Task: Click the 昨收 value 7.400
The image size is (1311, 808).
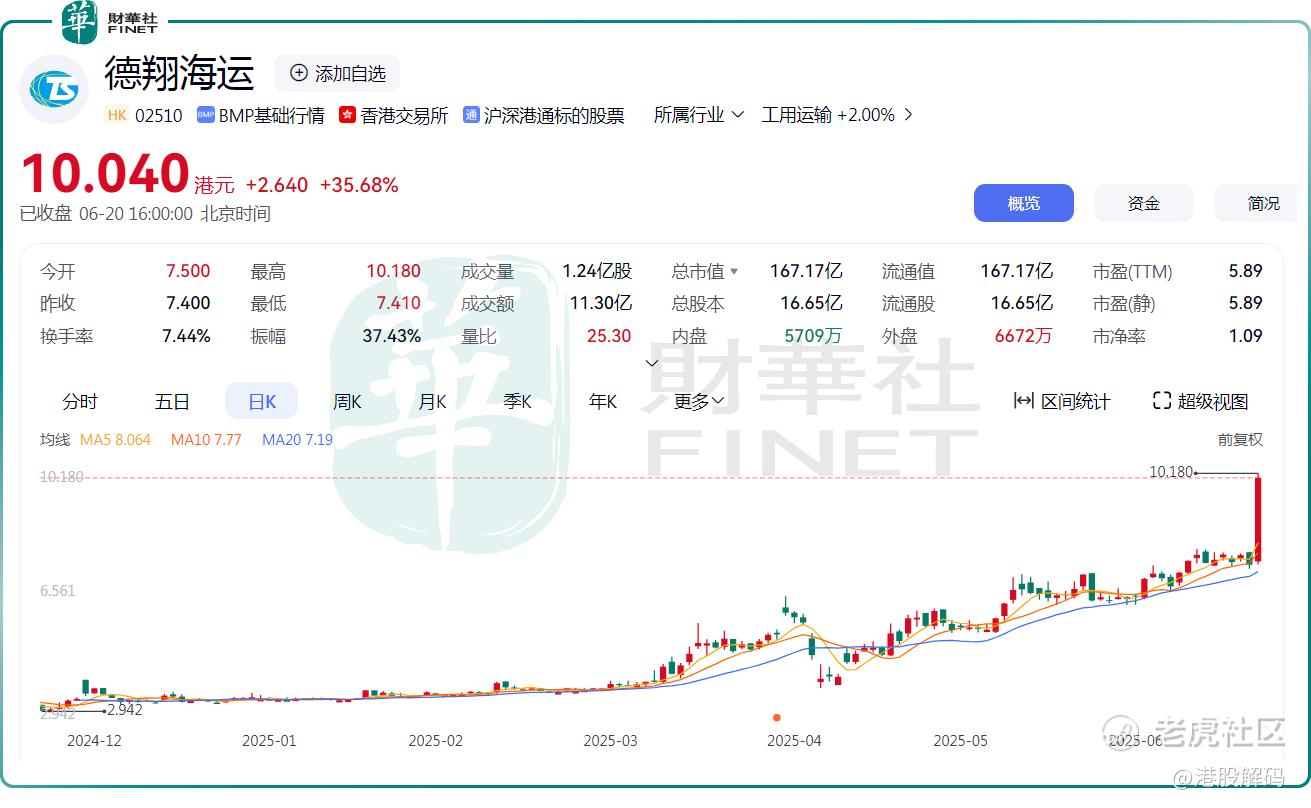Action: [x=188, y=303]
